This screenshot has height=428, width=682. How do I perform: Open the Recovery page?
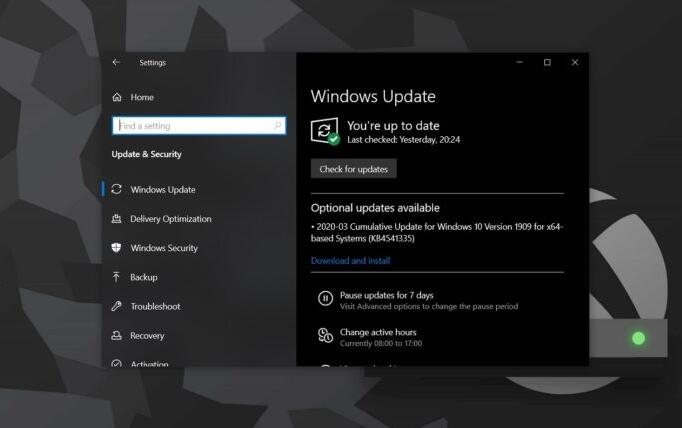(x=147, y=336)
